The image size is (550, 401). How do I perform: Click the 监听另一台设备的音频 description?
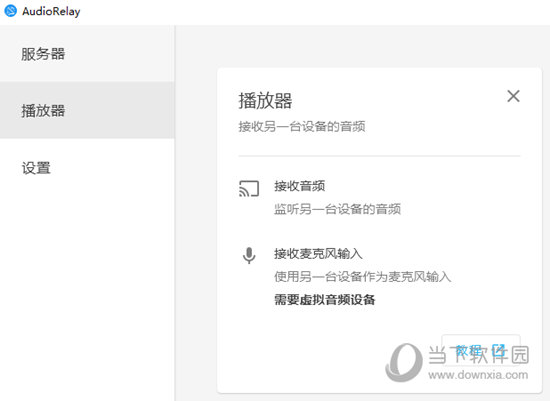337,209
